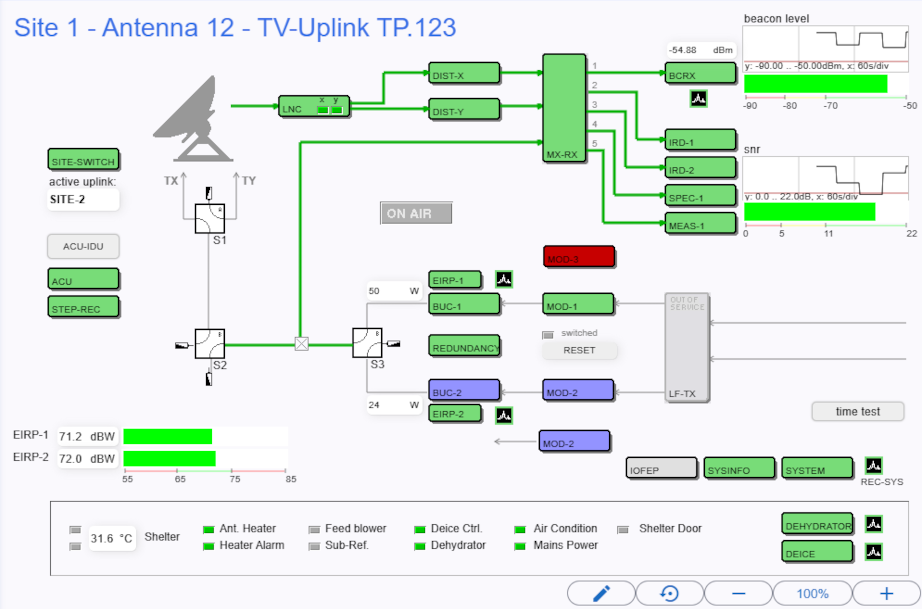Open the chart icon beside EIRP-1

pyautogui.click(x=504, y=279)
